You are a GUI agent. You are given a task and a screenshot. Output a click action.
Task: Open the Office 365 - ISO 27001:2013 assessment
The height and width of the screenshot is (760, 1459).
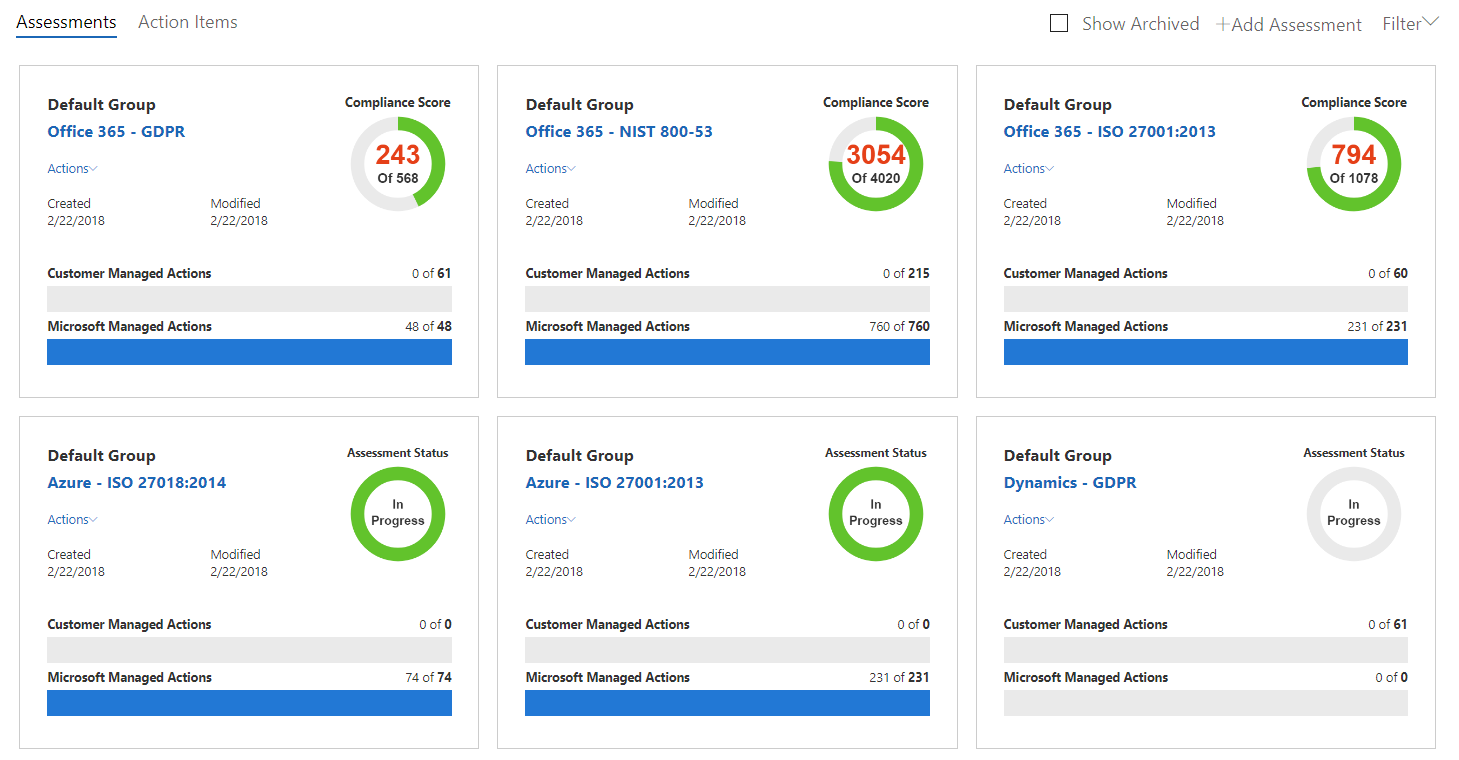pos(1110,131)
